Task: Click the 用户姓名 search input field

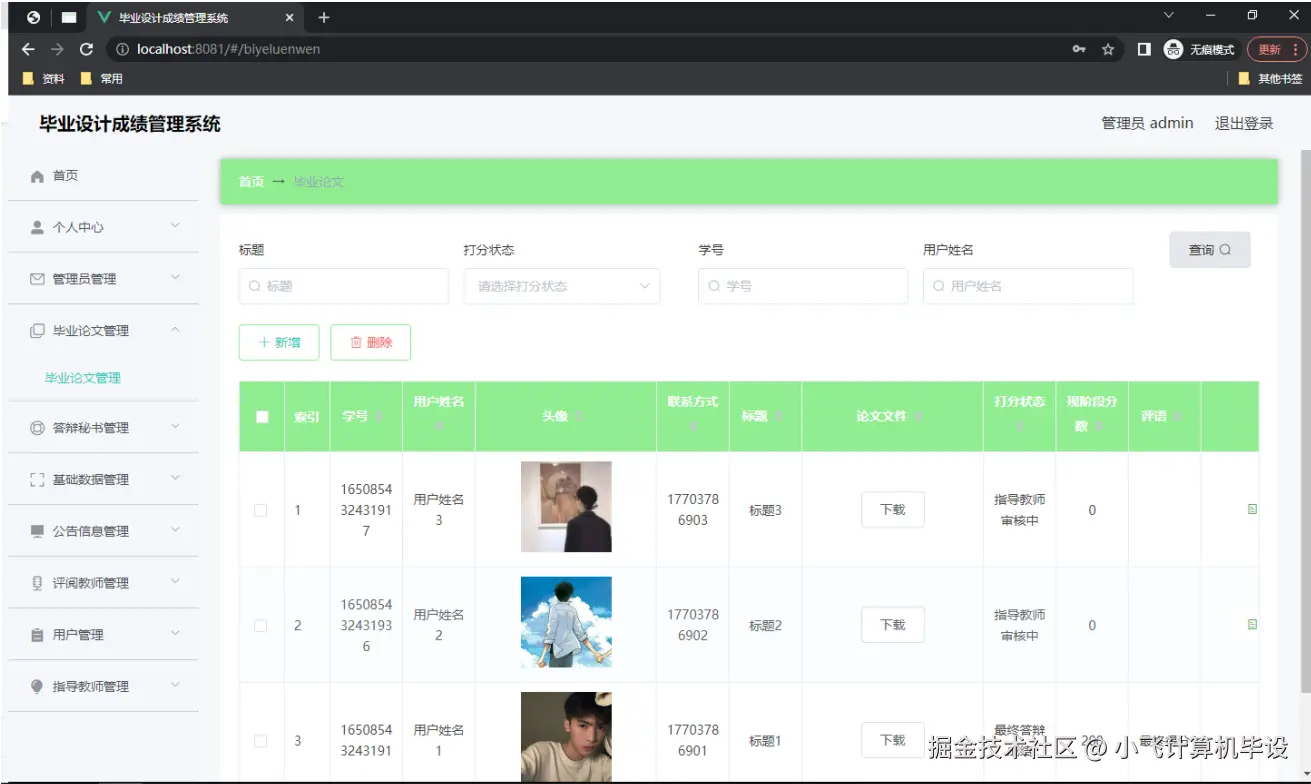Action: click(1028, 286)
